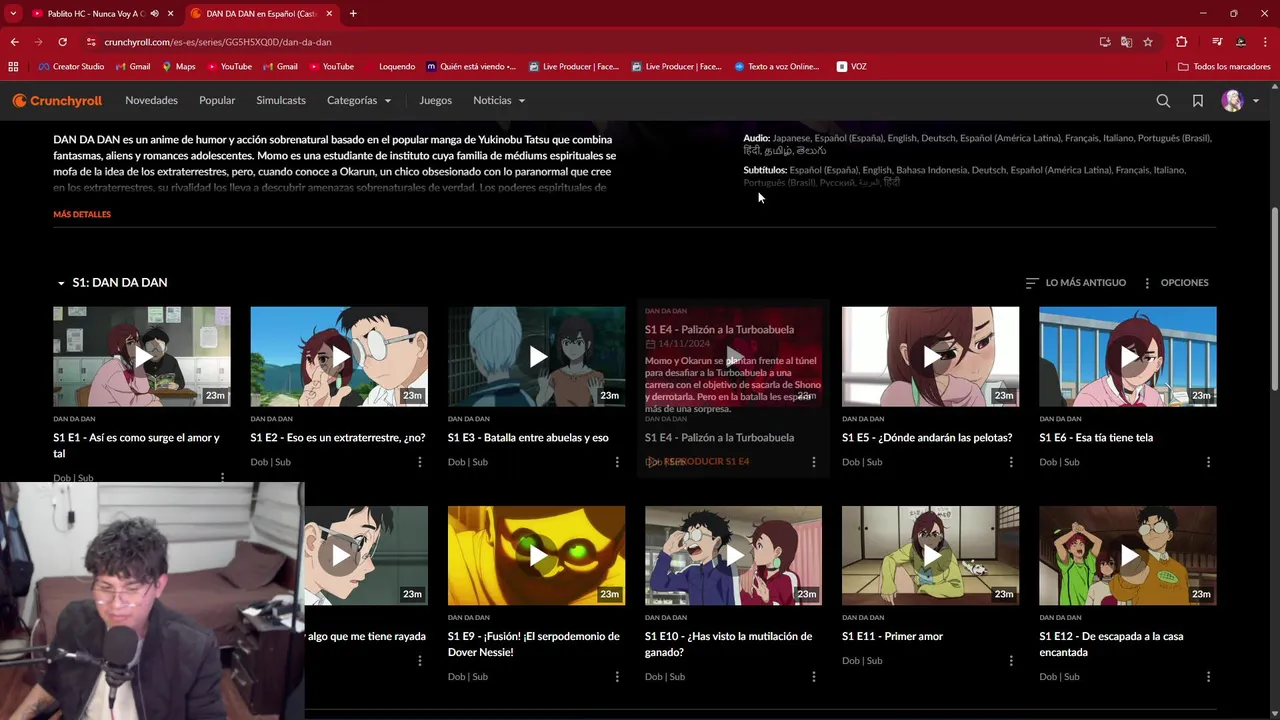The image size is (1280, 720).
Task: Open the Chrome three-dot menu
Action: 1265,42
